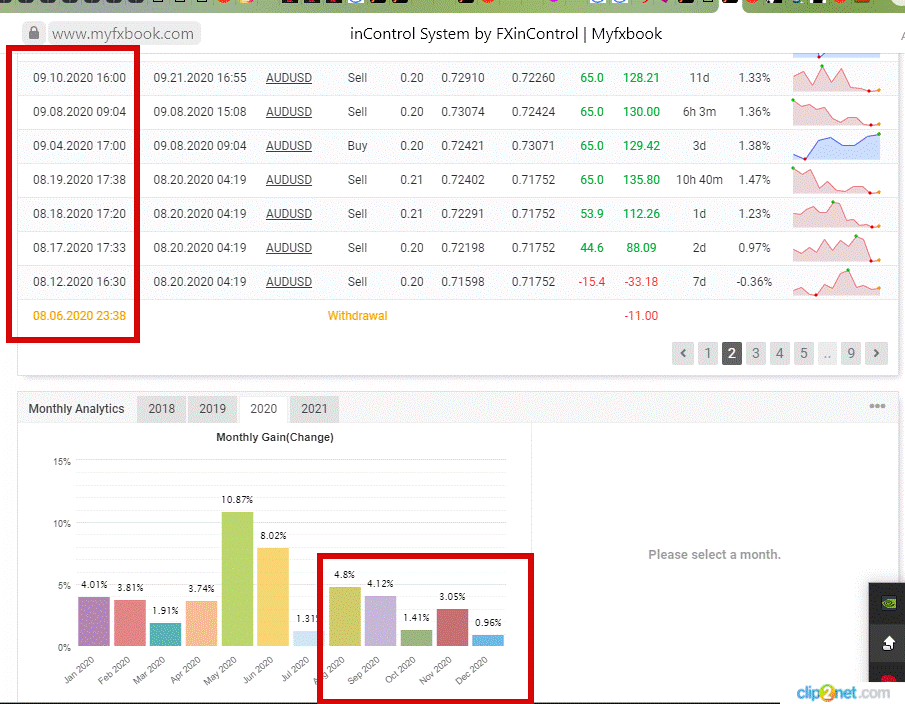Select the Nov 2020 bar showing 3.05%
905x704 pixels.
(452, 627)
